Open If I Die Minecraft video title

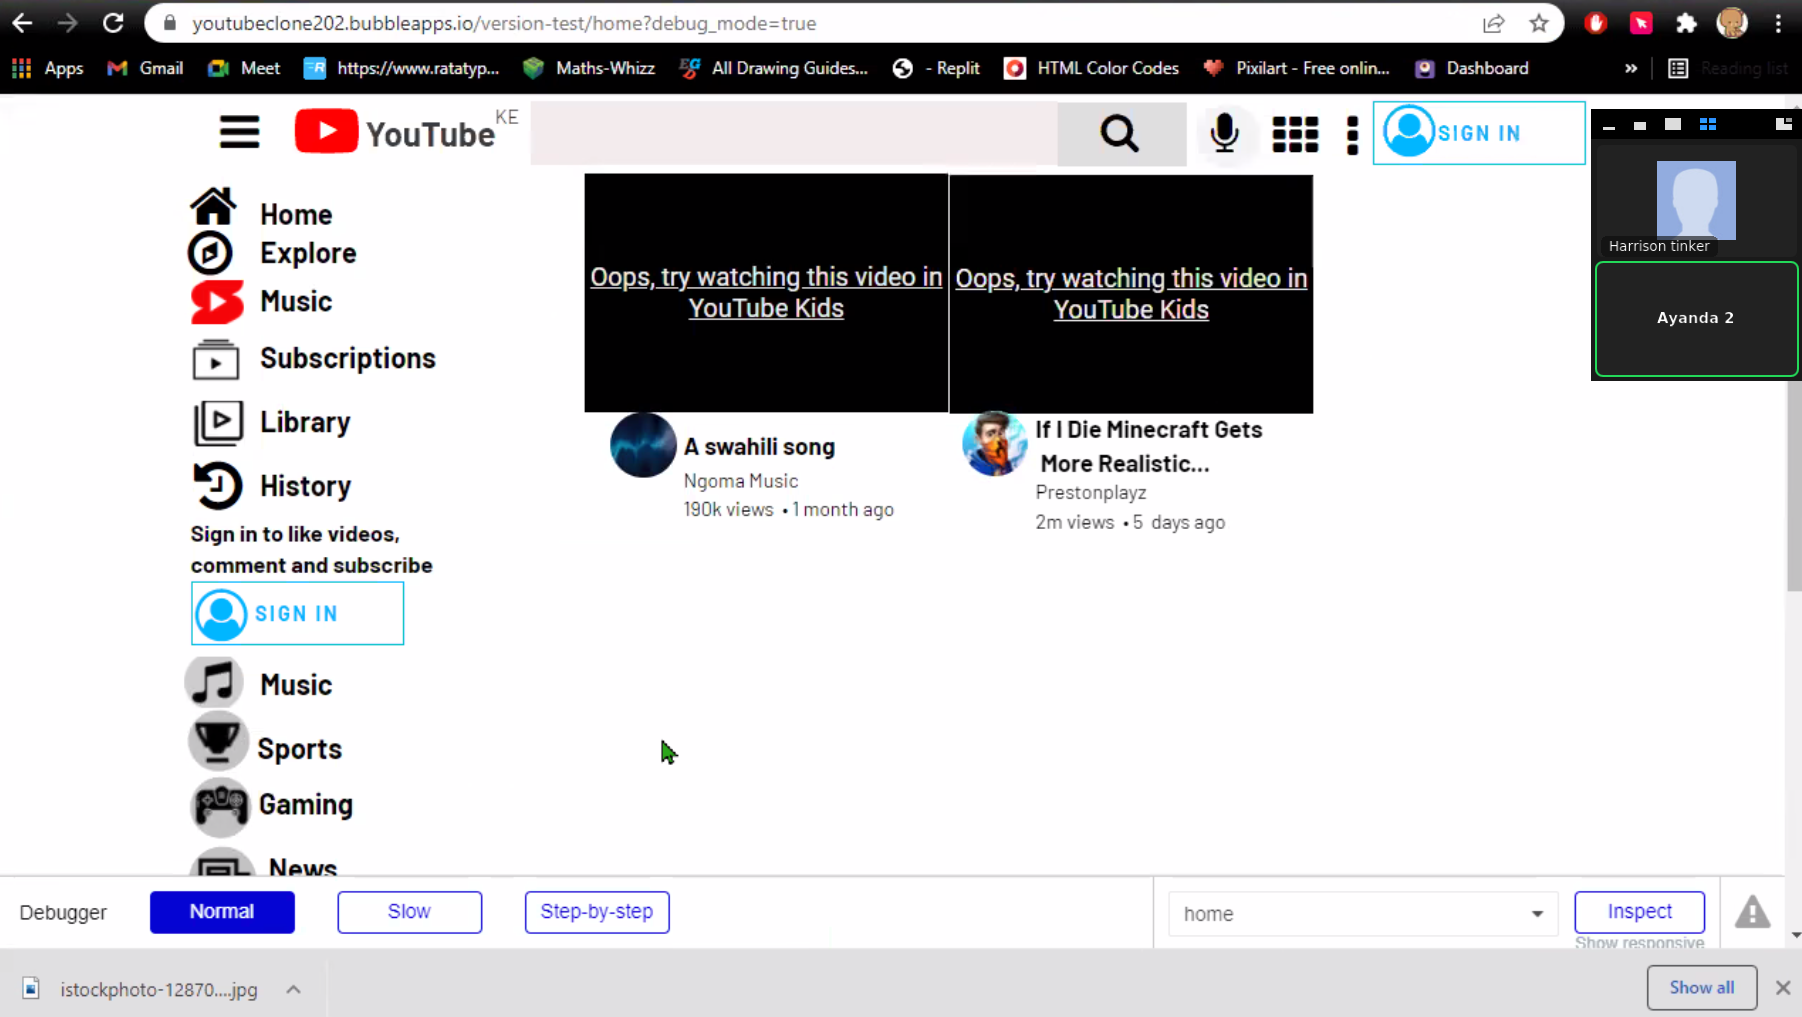[1148, 446]
